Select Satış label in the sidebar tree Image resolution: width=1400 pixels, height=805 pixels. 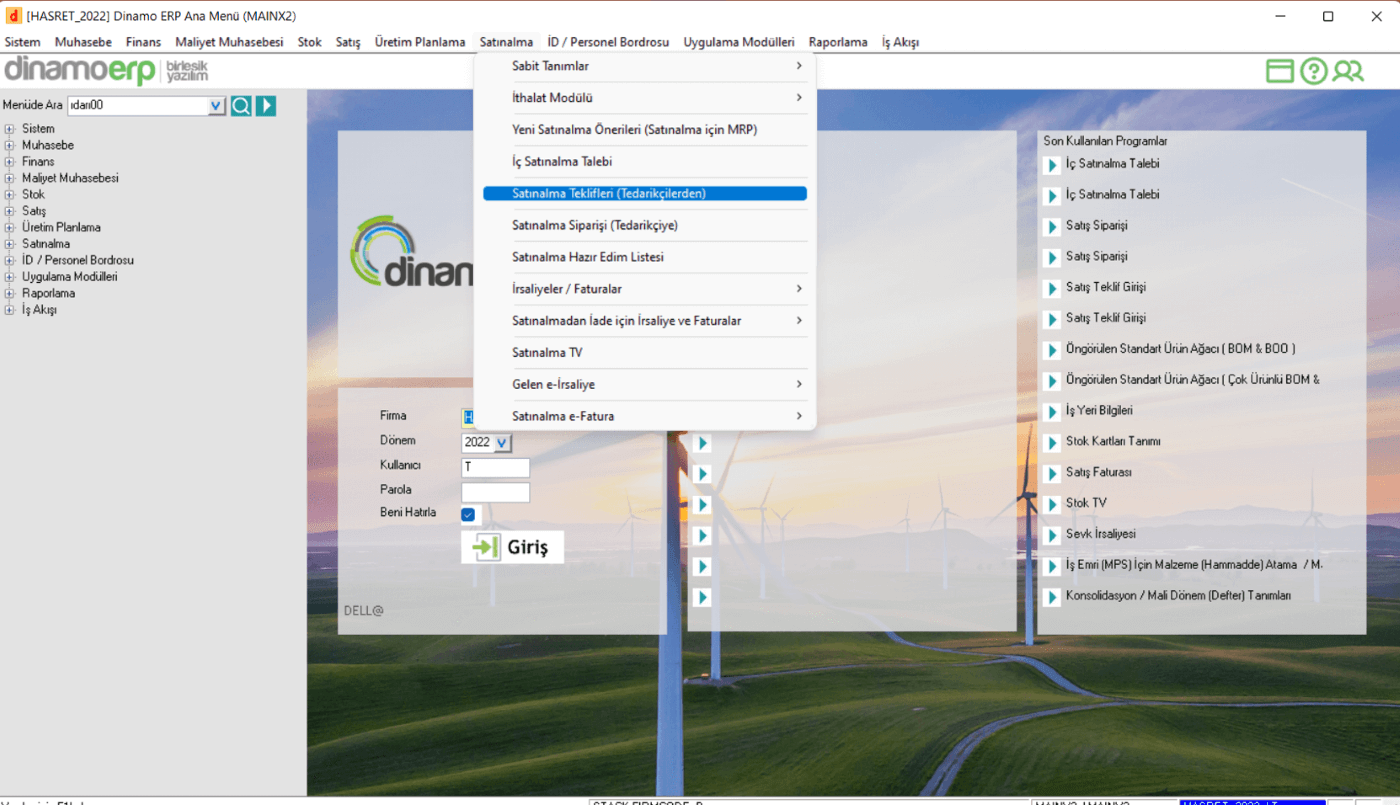tap(34, 211)
